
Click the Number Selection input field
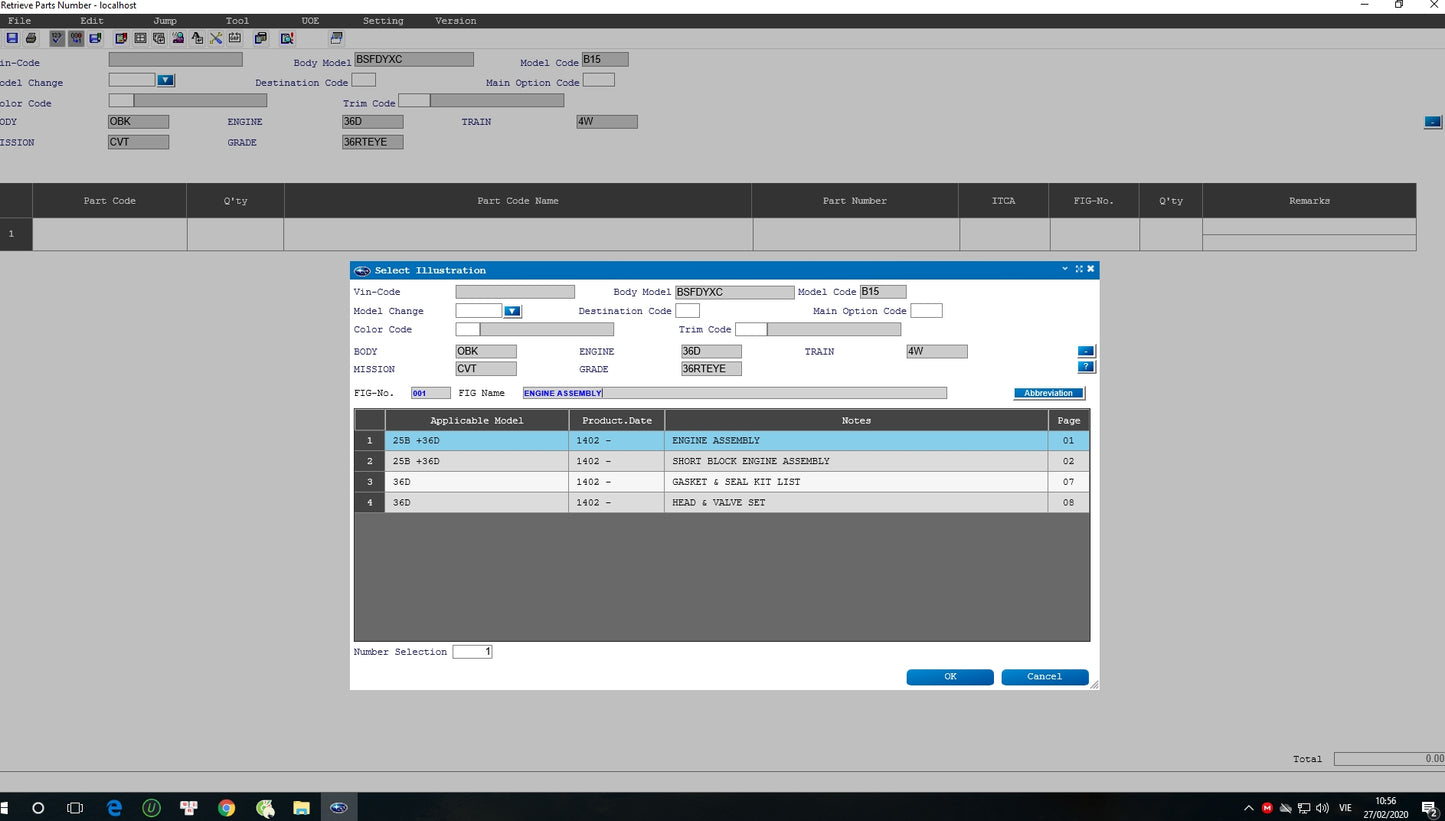click(x=472, y=652)
